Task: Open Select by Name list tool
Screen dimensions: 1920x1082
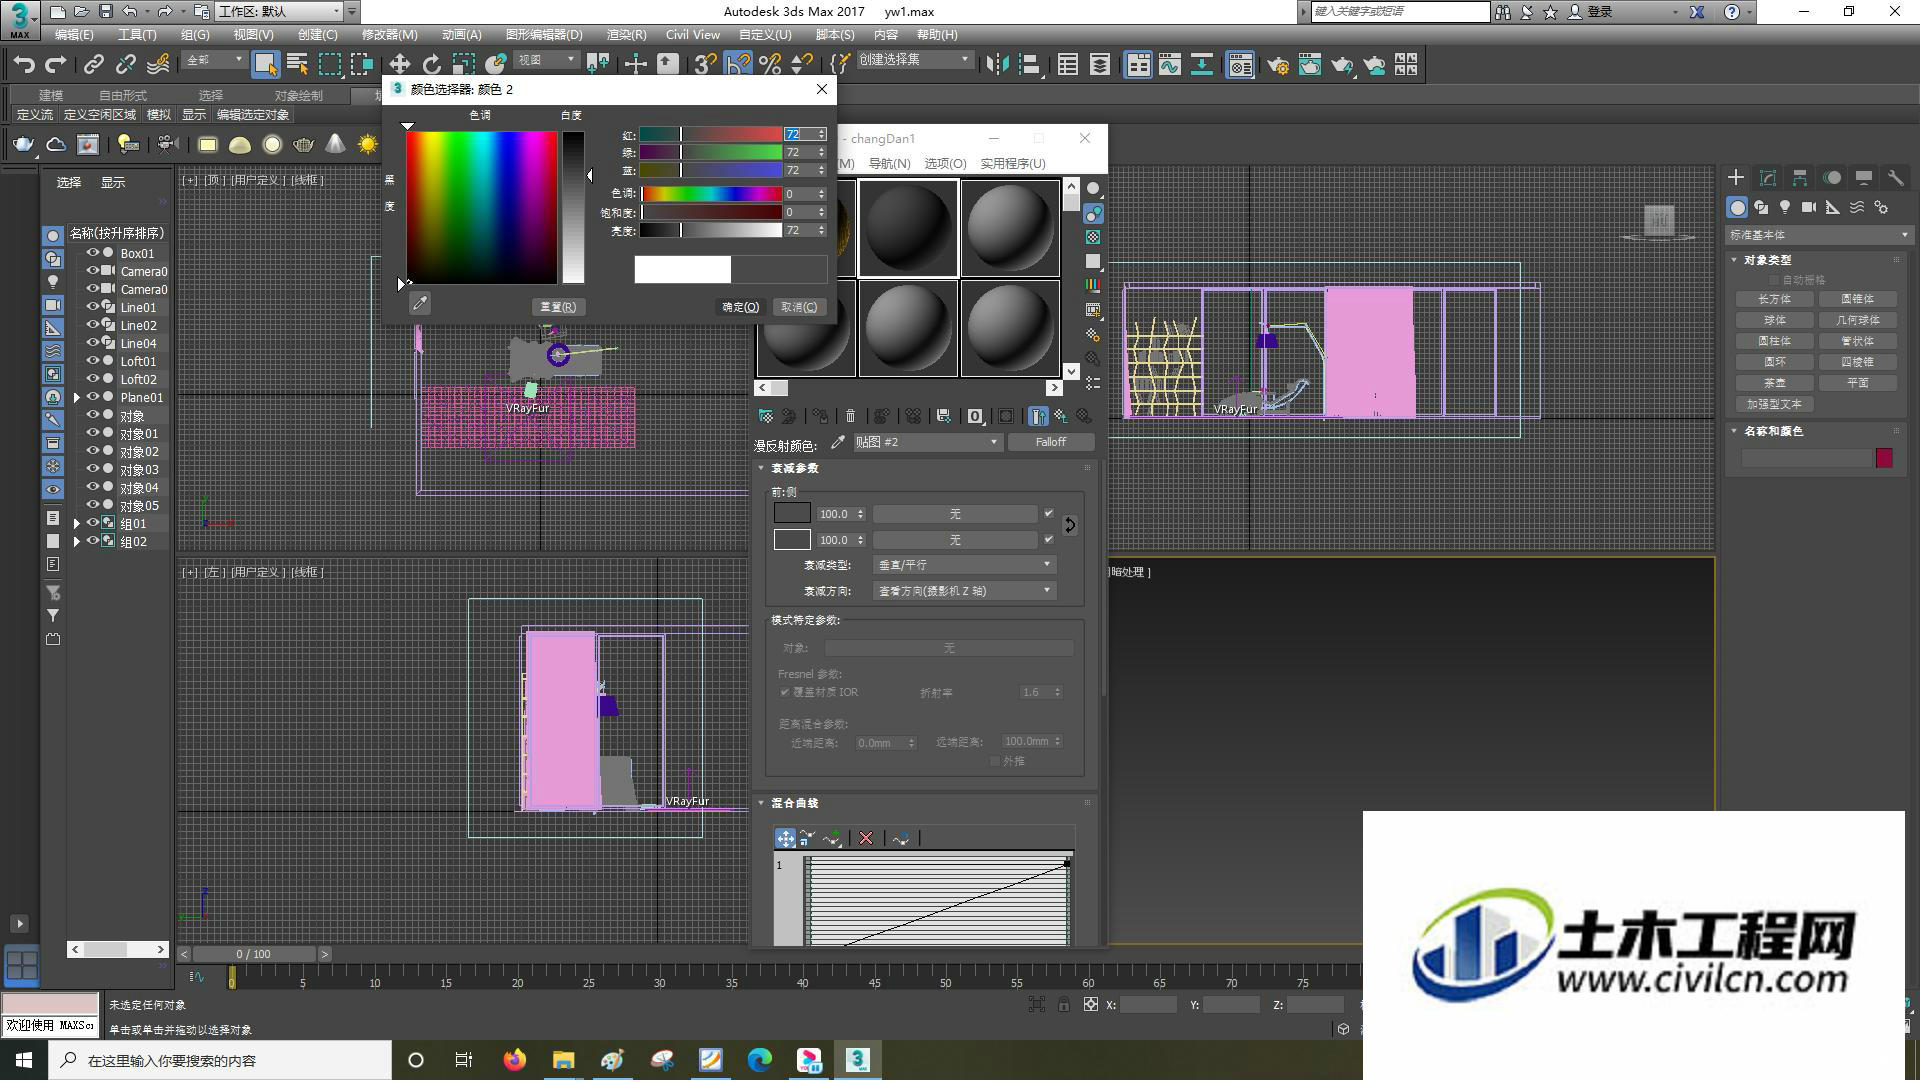Action: pyautogui.click(x=297, y=64)
